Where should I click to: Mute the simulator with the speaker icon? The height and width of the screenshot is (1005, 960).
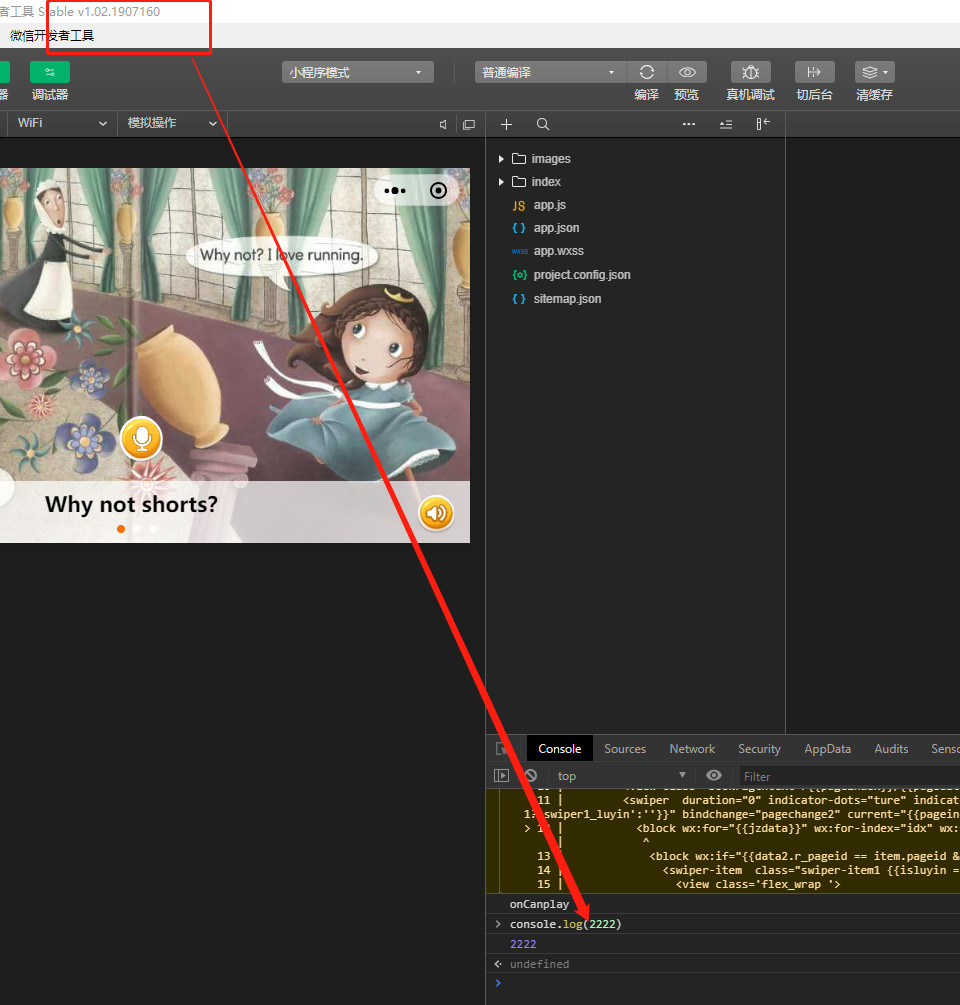point(443,124)
